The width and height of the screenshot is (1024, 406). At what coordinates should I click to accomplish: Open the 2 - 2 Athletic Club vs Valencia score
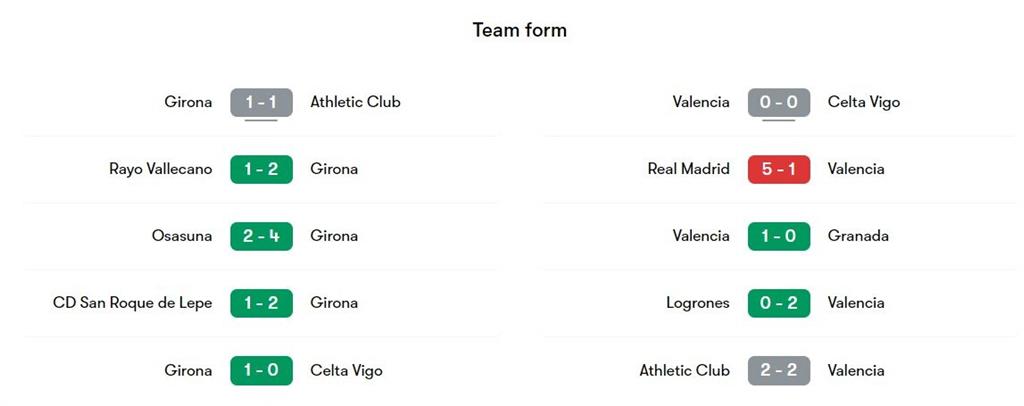click(x=778, y=370)
